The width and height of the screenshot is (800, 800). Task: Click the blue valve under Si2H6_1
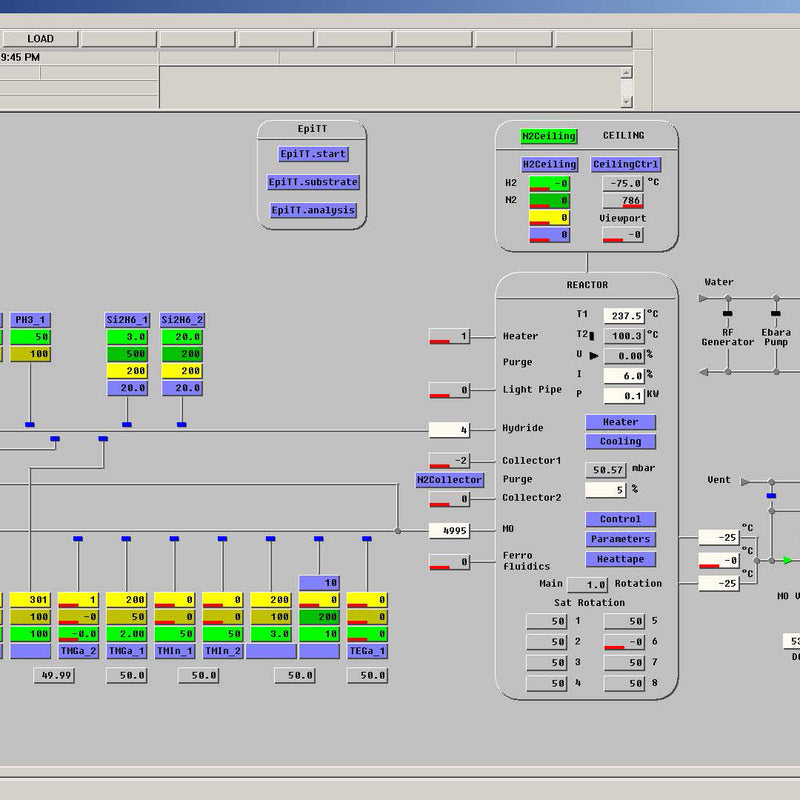[126, 425]
